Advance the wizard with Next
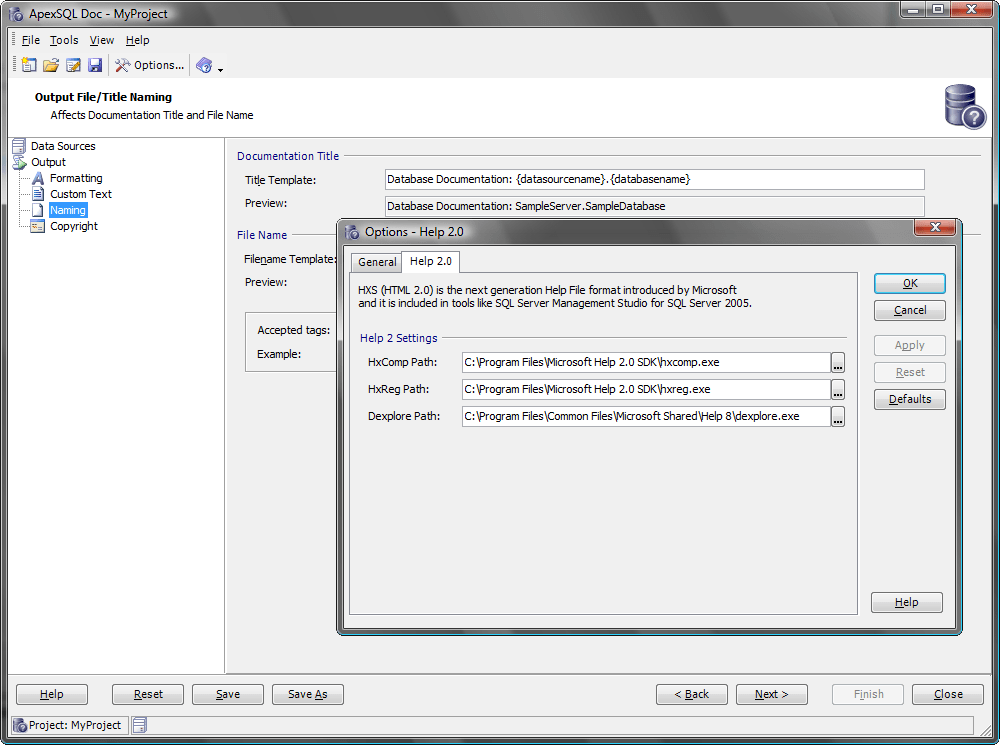The image size is (1000, 745). click(x=771, y=694)
